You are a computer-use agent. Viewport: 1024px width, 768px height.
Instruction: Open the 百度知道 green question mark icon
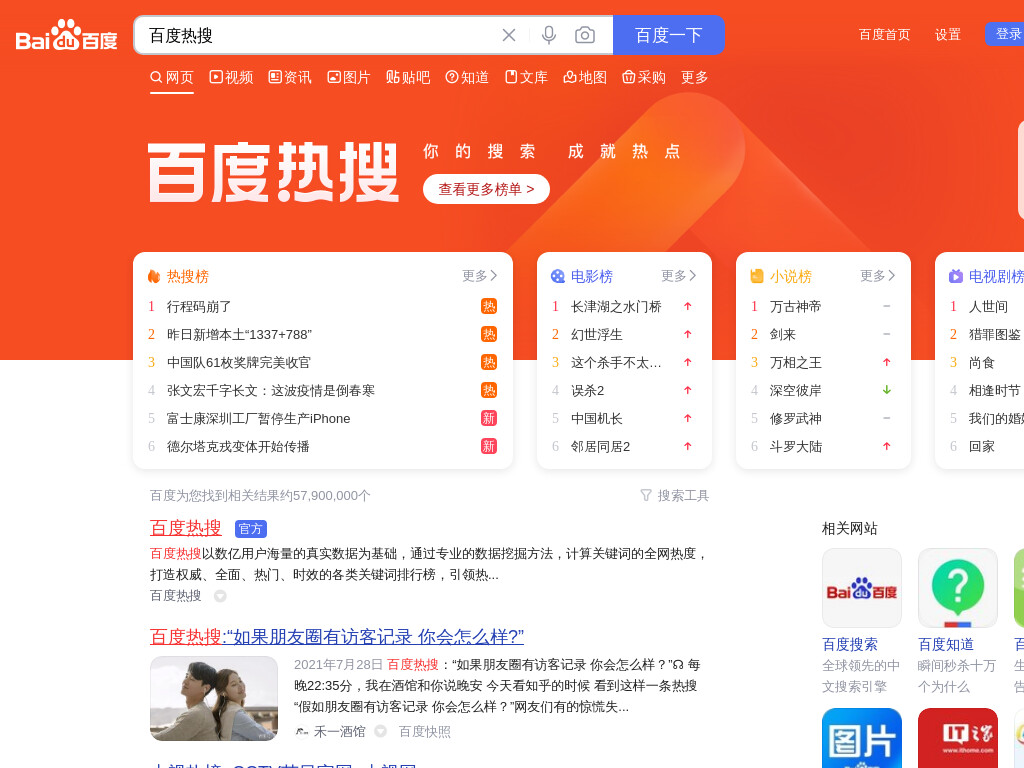957,588
